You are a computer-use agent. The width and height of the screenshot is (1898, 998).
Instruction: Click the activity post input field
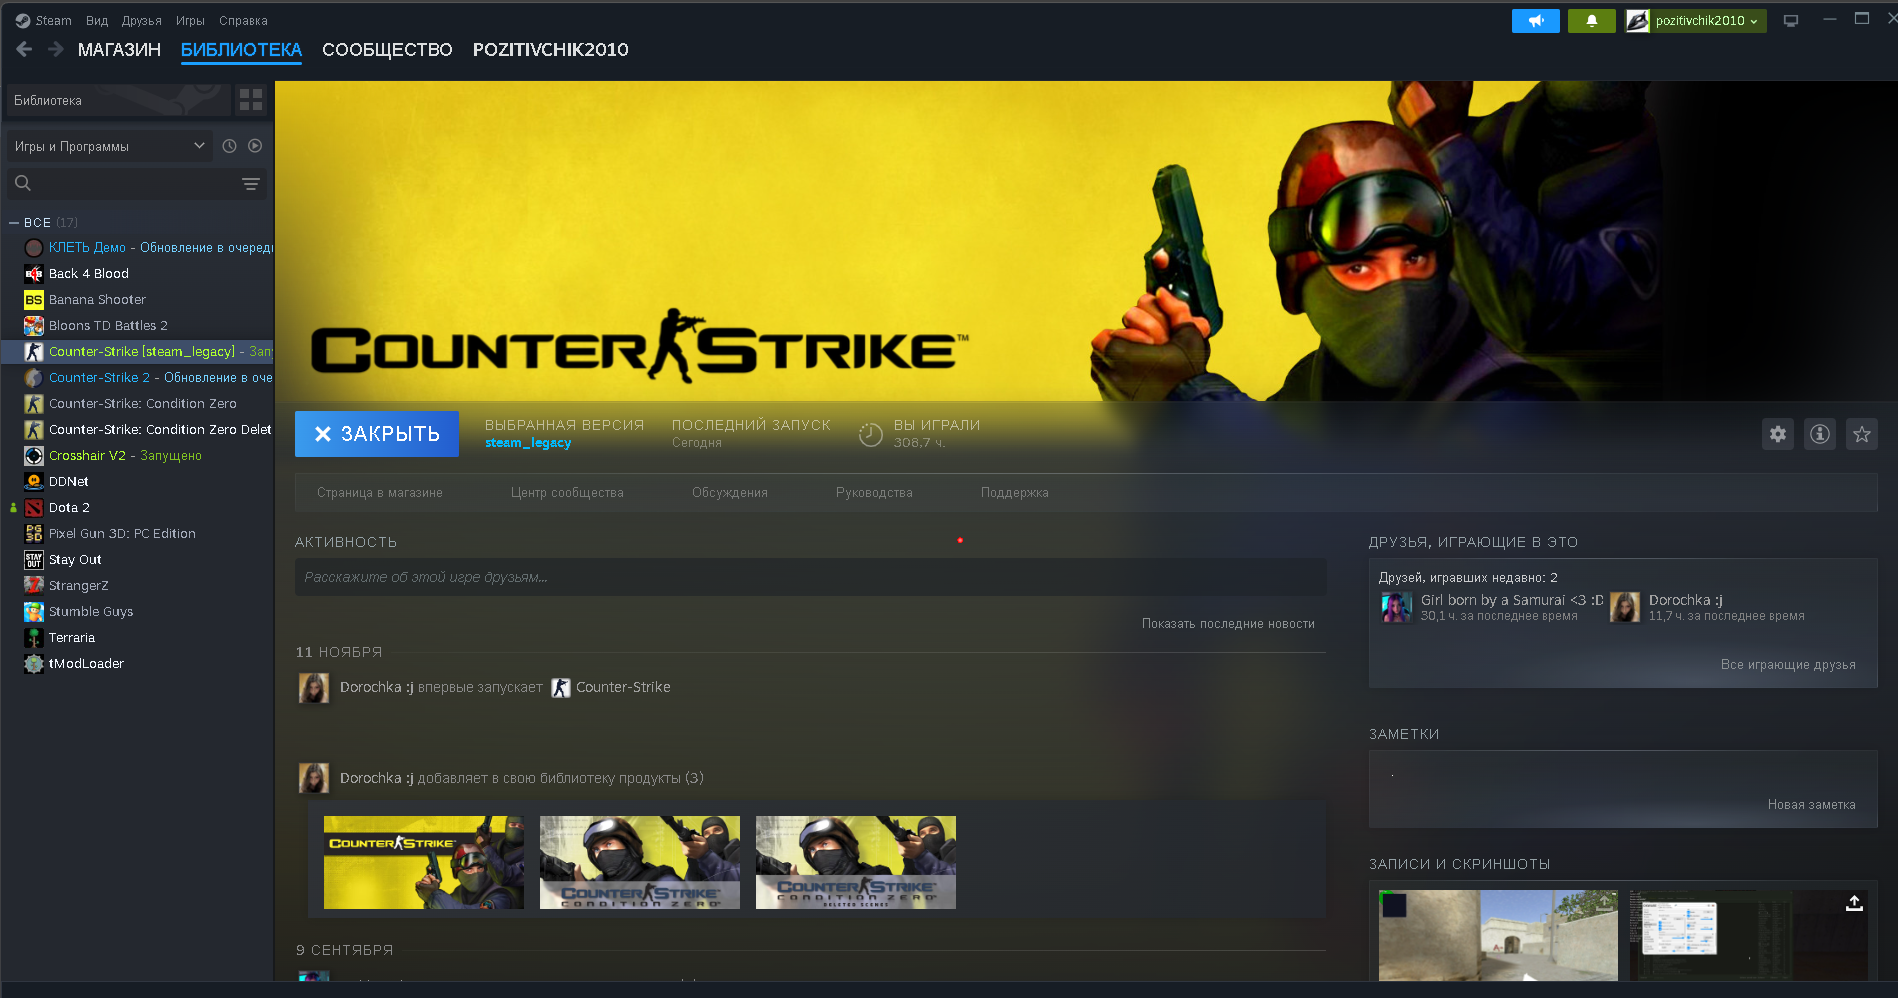click(x=810, y=577)
